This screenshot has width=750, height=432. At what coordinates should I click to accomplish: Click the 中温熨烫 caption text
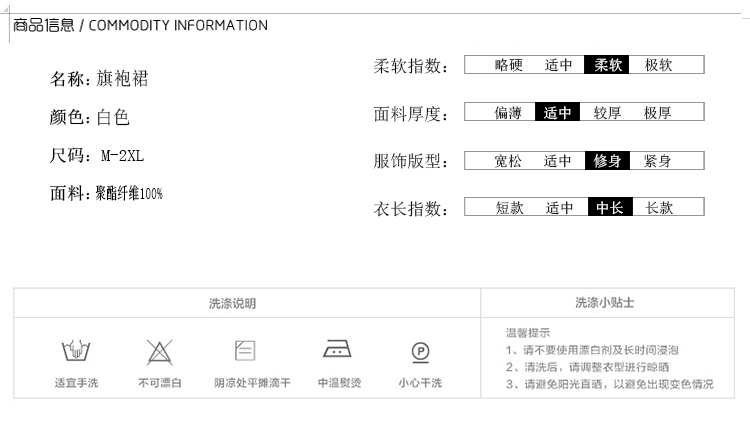340,383
